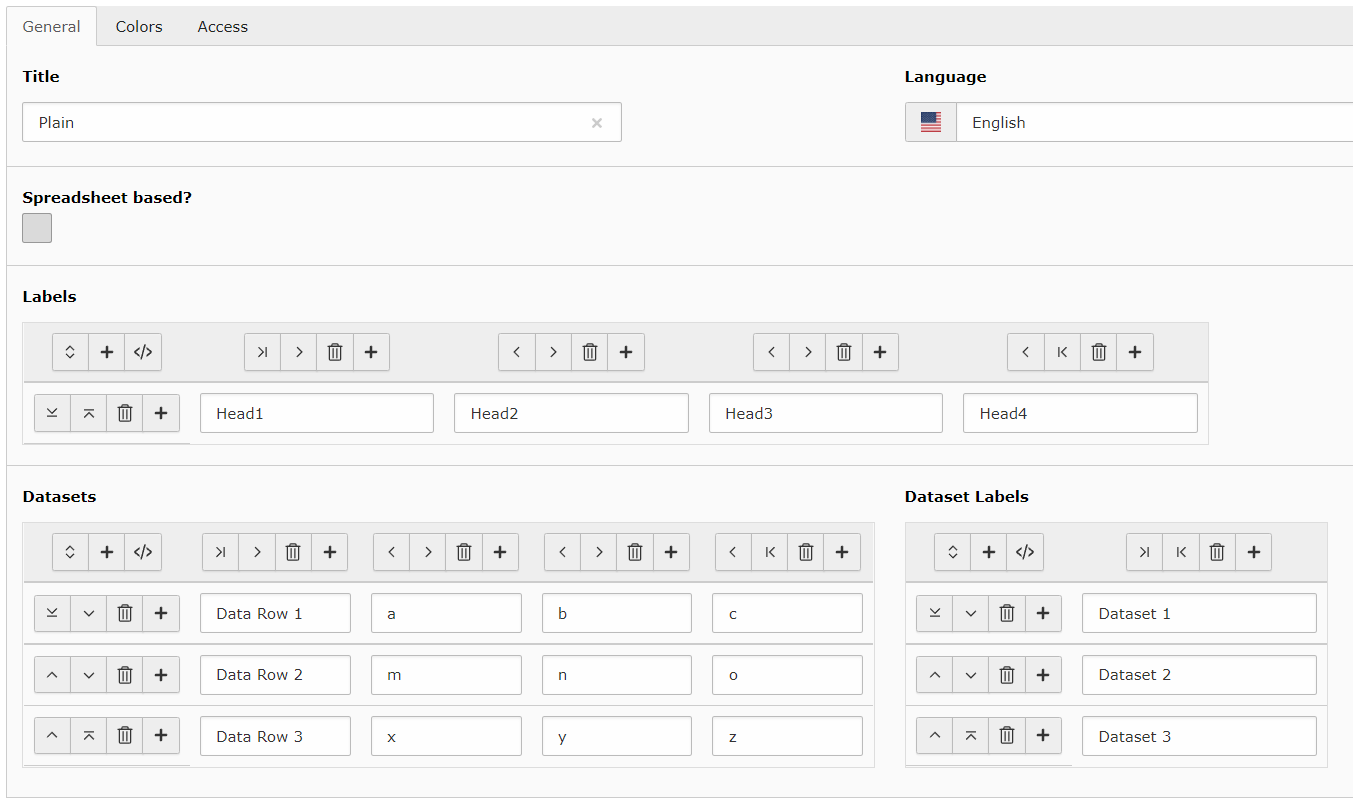Delete Data Row 2
1353x809 pixels.
click(124, 675)
